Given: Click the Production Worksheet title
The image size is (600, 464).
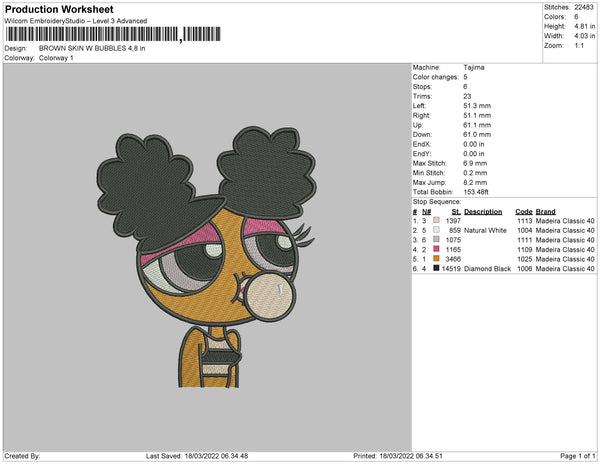Looking at the screenshot, I should (59, 10).
